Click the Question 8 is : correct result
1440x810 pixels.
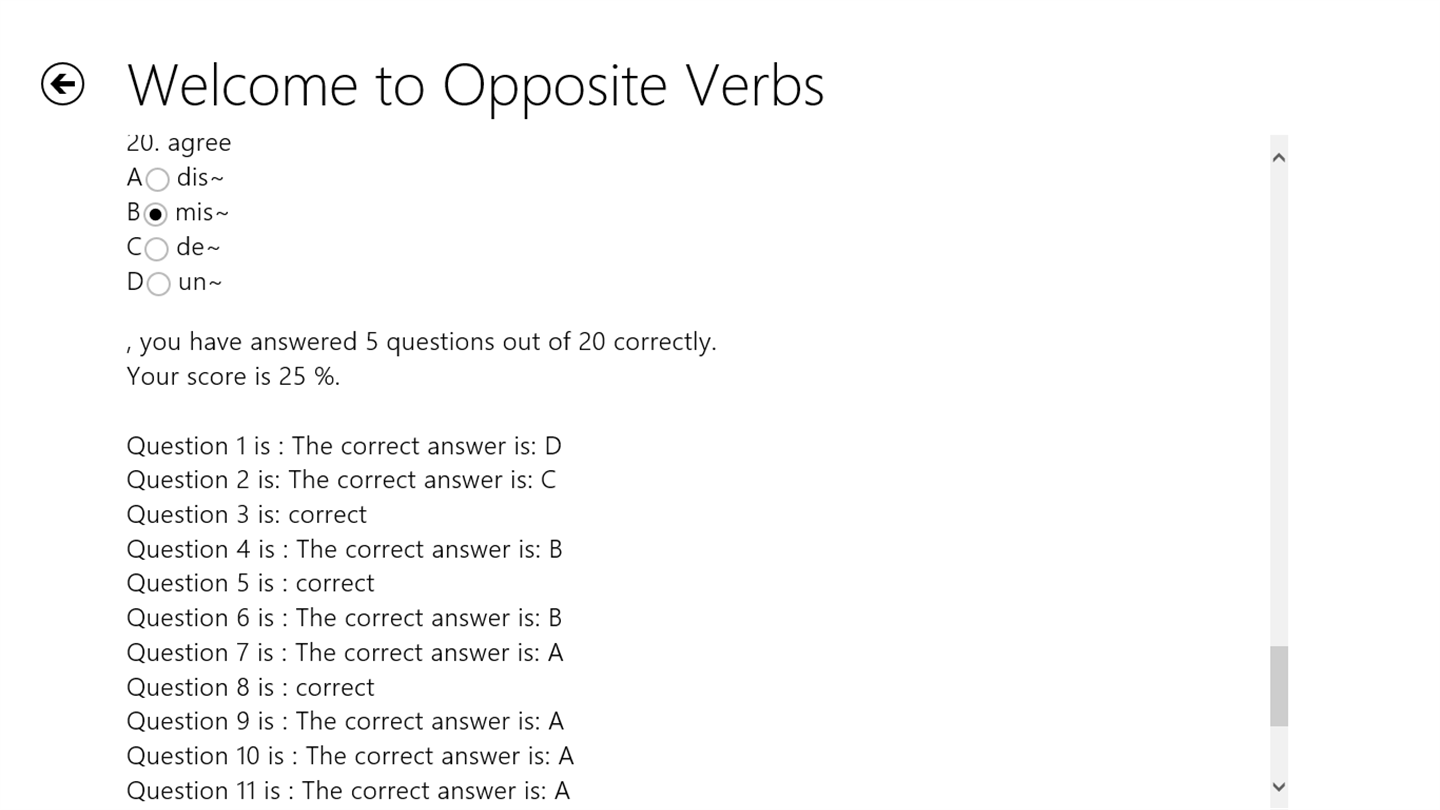(250, 688)
